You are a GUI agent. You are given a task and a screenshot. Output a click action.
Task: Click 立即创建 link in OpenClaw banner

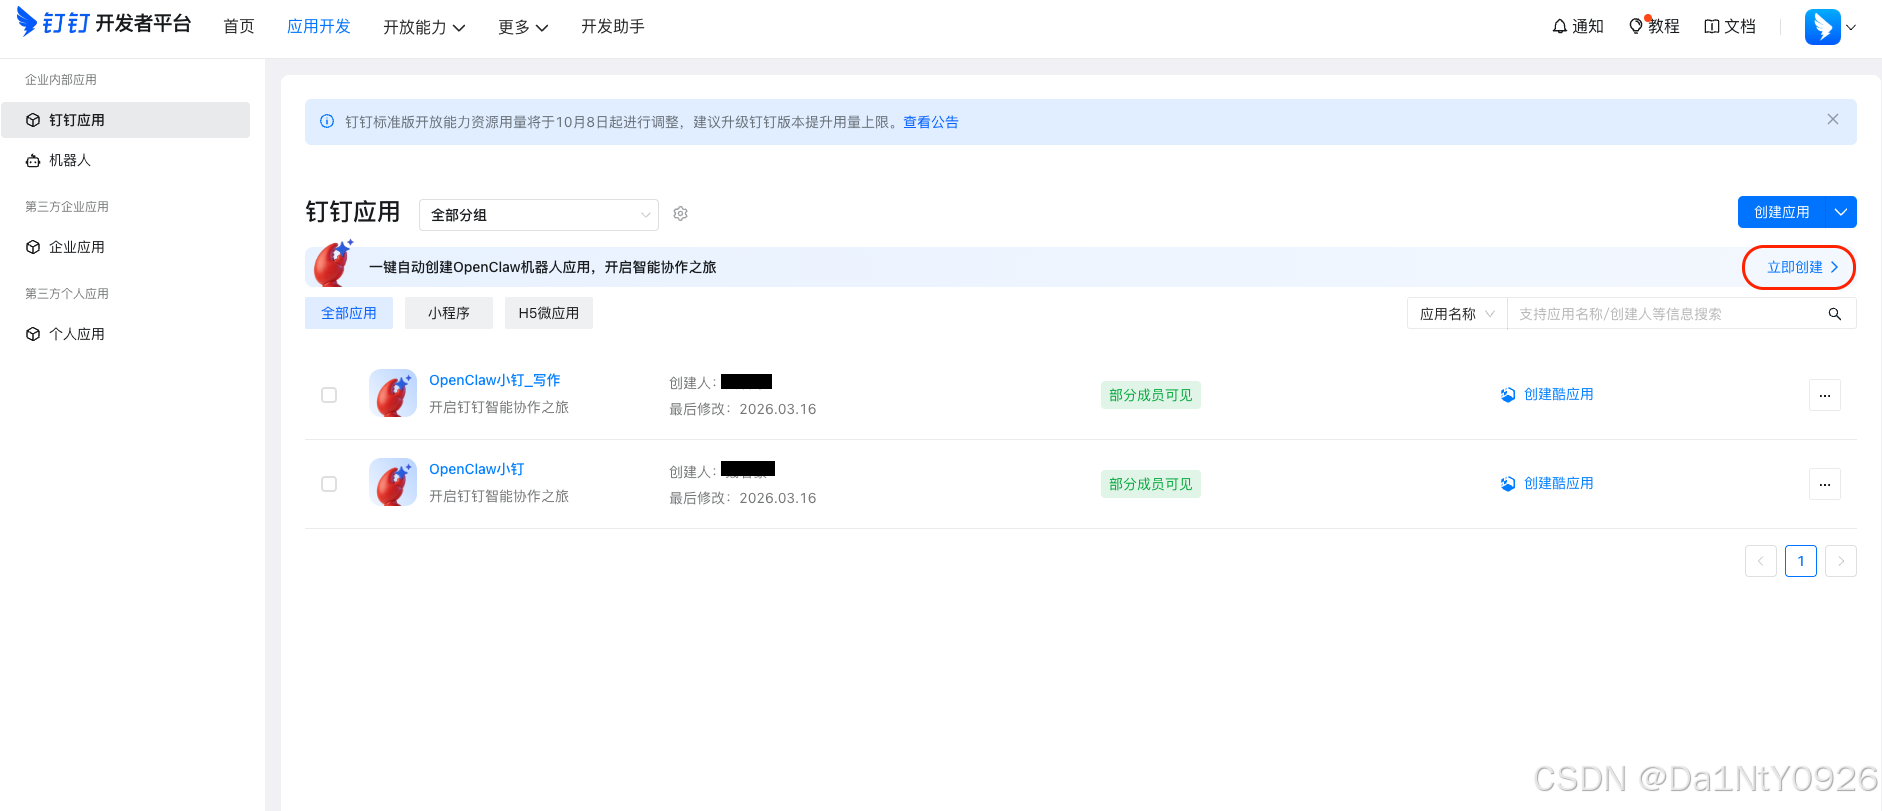[x=1802, y=267]
